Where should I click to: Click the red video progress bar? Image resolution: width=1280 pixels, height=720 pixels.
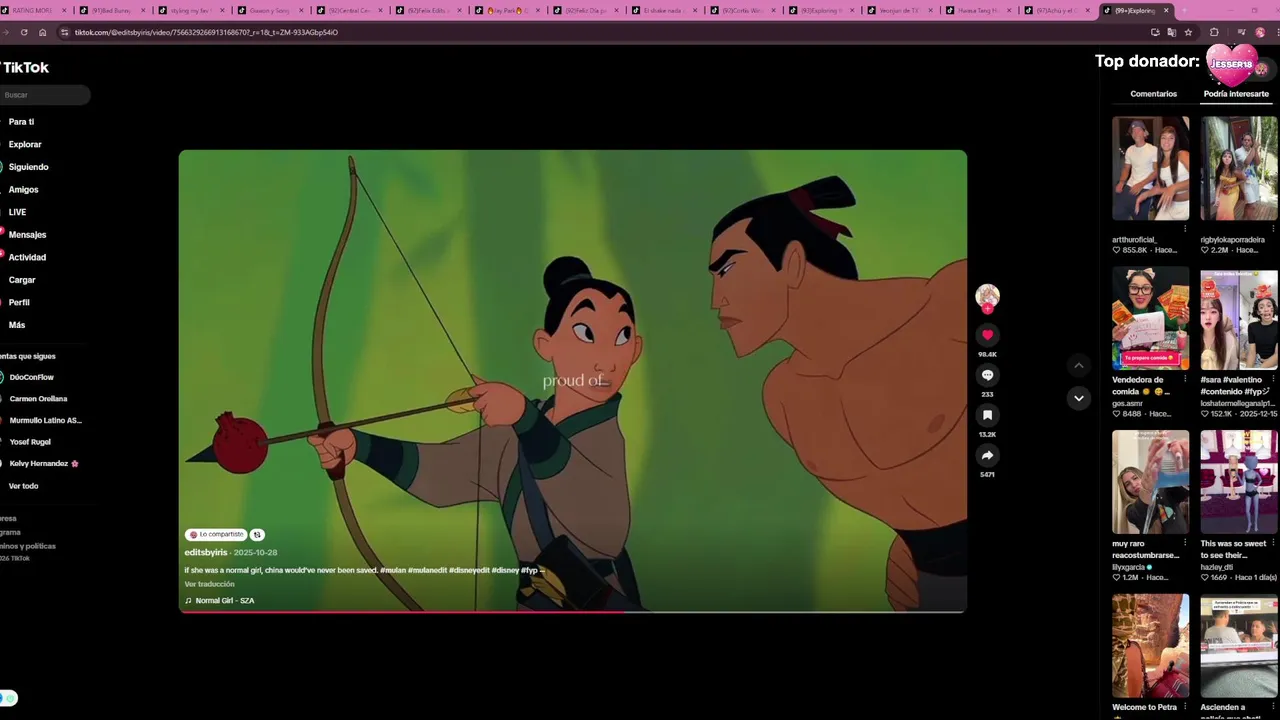[401, 611]
